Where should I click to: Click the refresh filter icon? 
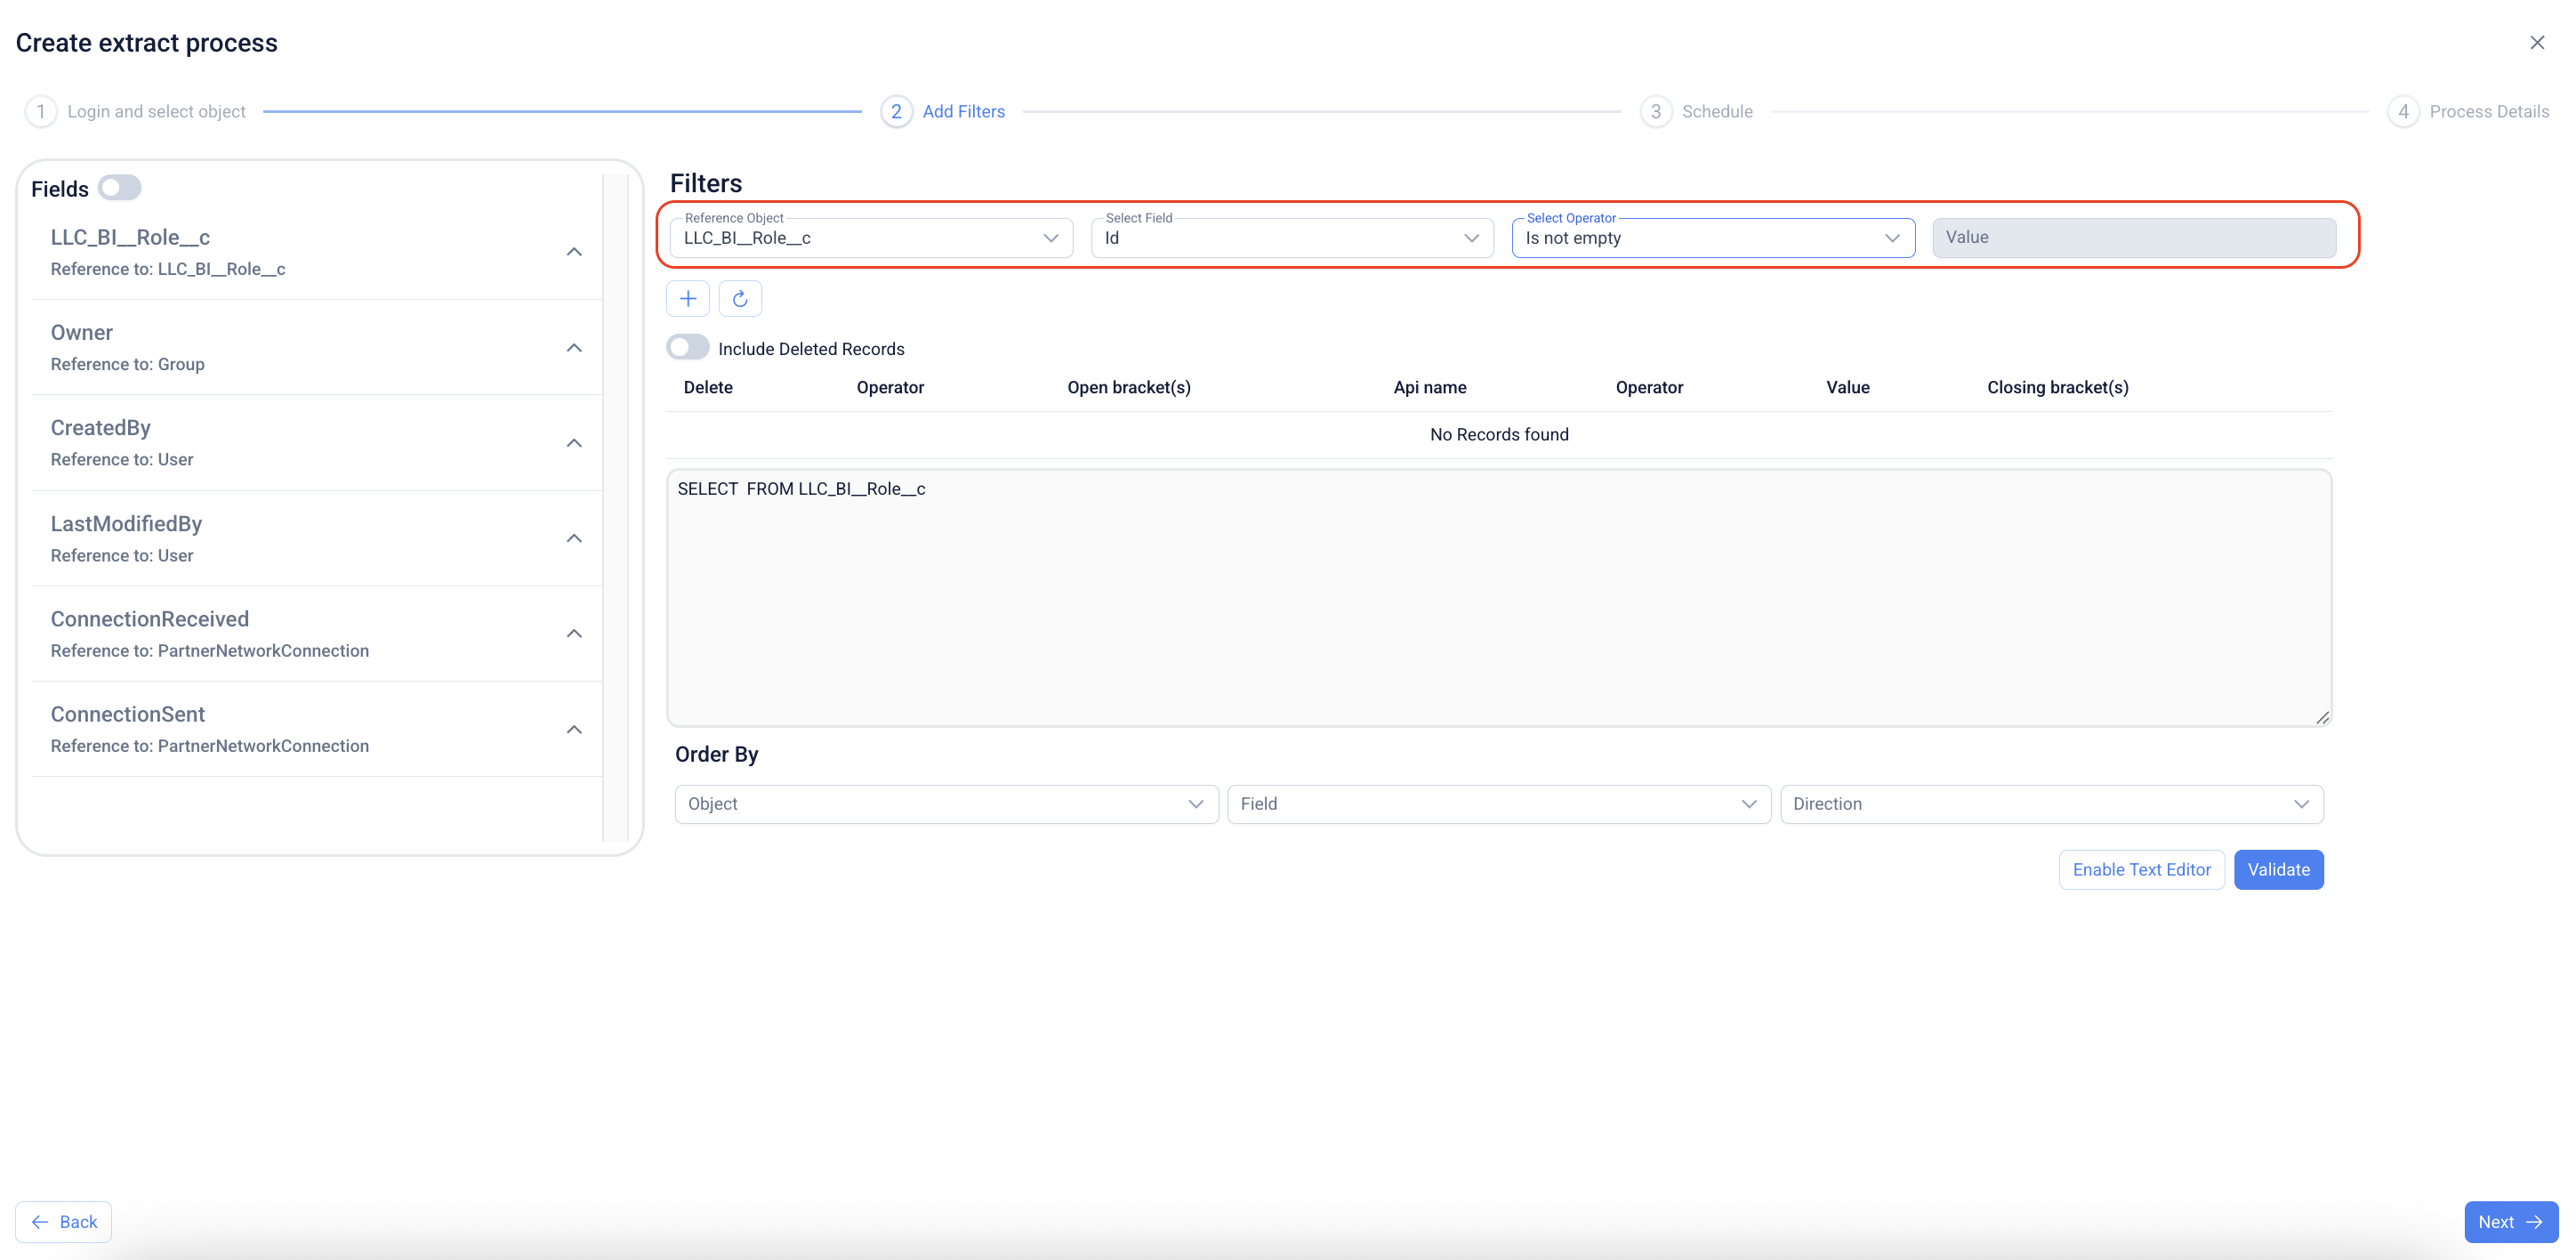coord(740,298)
